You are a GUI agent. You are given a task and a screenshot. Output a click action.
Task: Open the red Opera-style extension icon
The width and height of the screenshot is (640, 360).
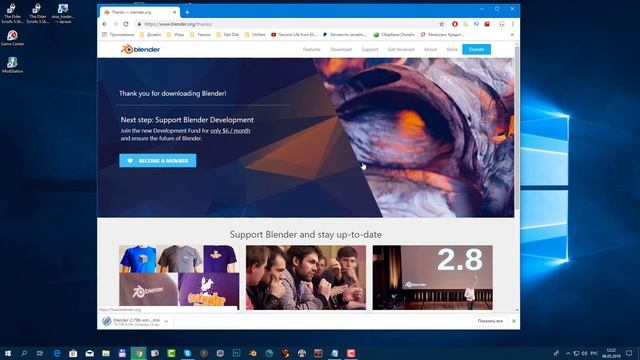(x=455, y=24)
